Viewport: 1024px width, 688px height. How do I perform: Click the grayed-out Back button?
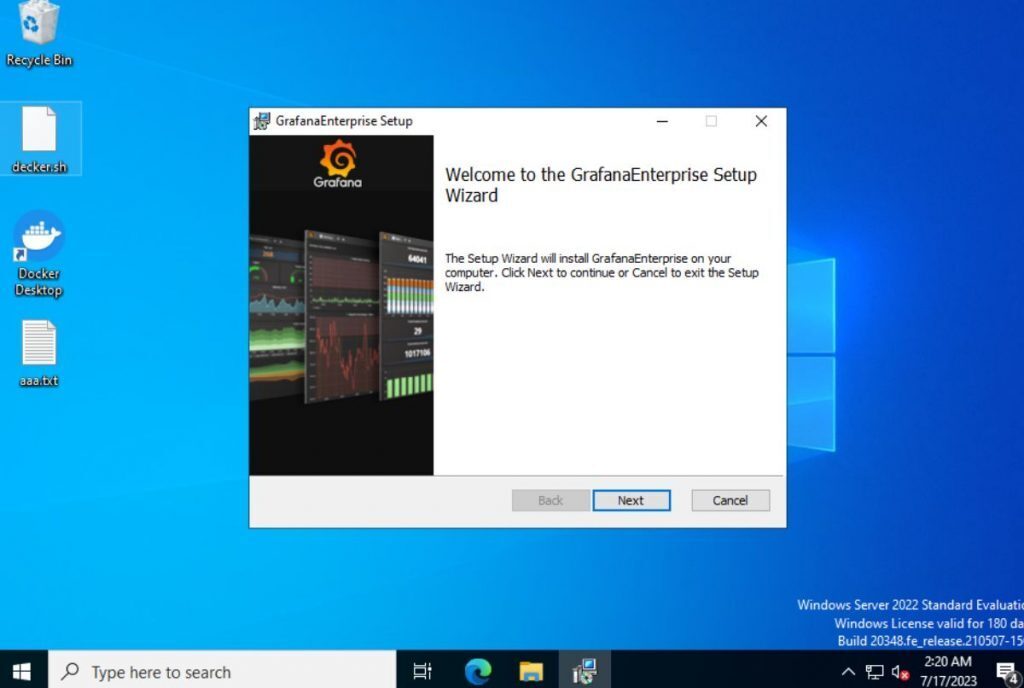click(x=550, y=500)
